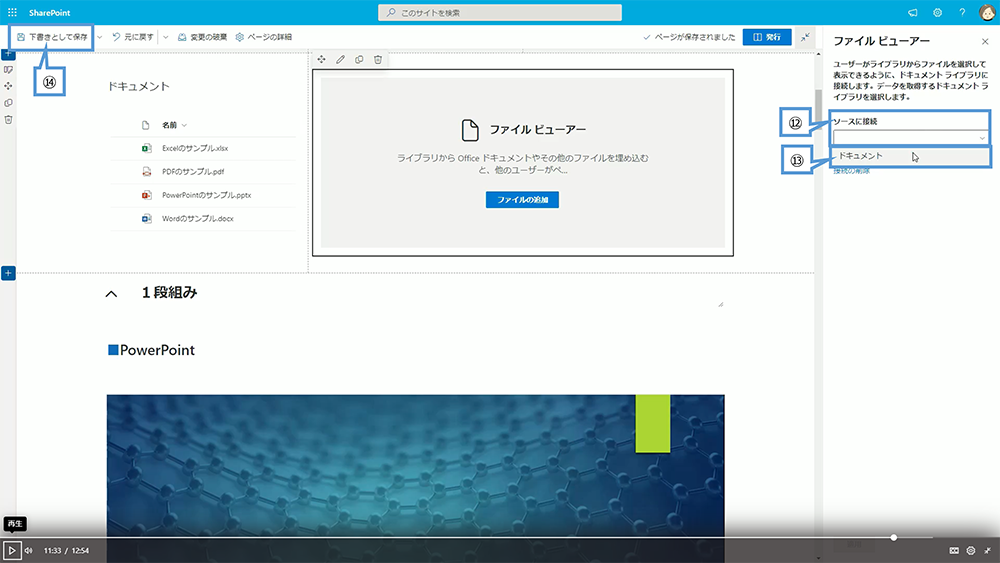This screenshot has width=1000, height=563.
Task: Click the ■PowerPoint heading text
Action: click(x=152, y=350)
